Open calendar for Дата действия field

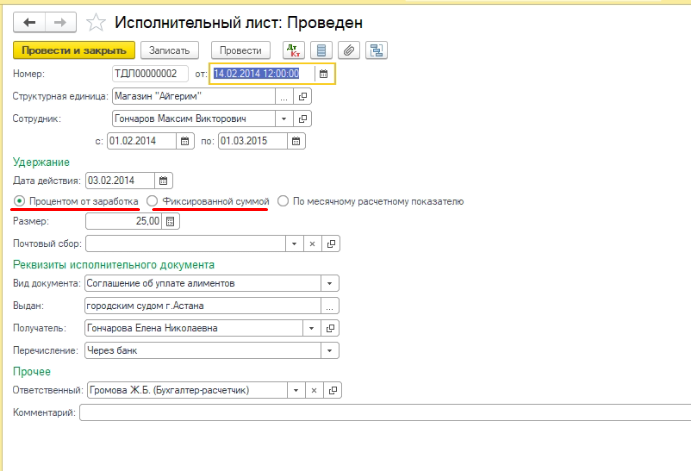point(165,181)
